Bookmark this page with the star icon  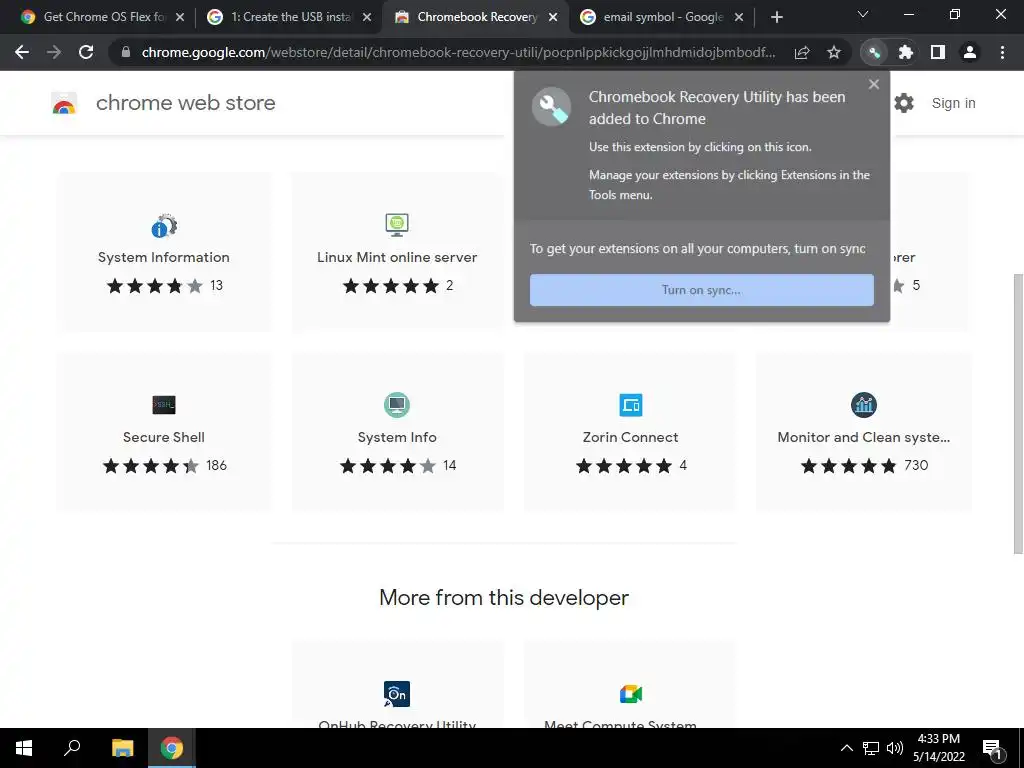click(834, 52)
